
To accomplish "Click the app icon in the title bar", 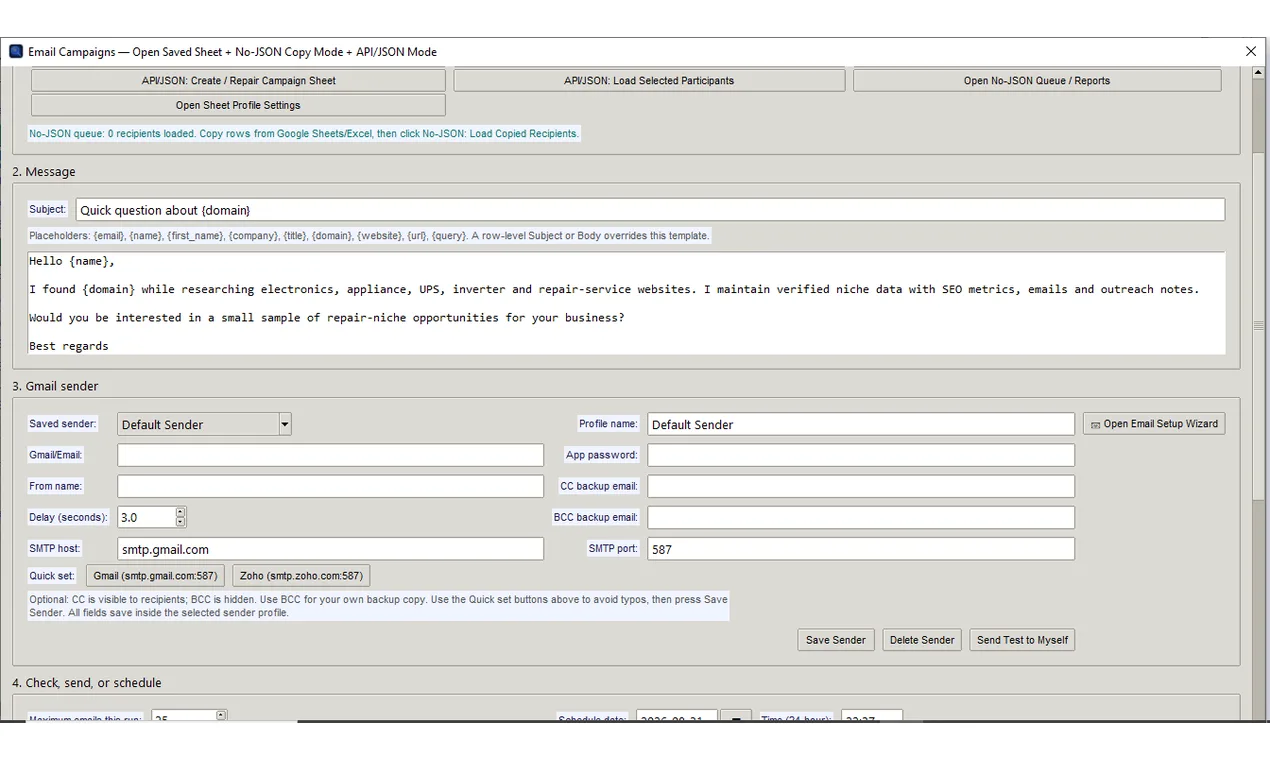I will 15,51.
